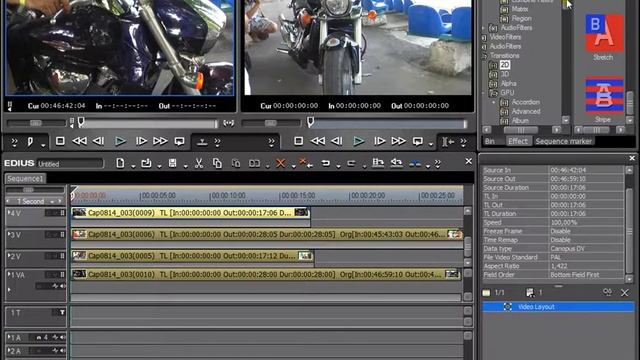
Task: Switch to the Sequence marker tab
Action: 563,141
